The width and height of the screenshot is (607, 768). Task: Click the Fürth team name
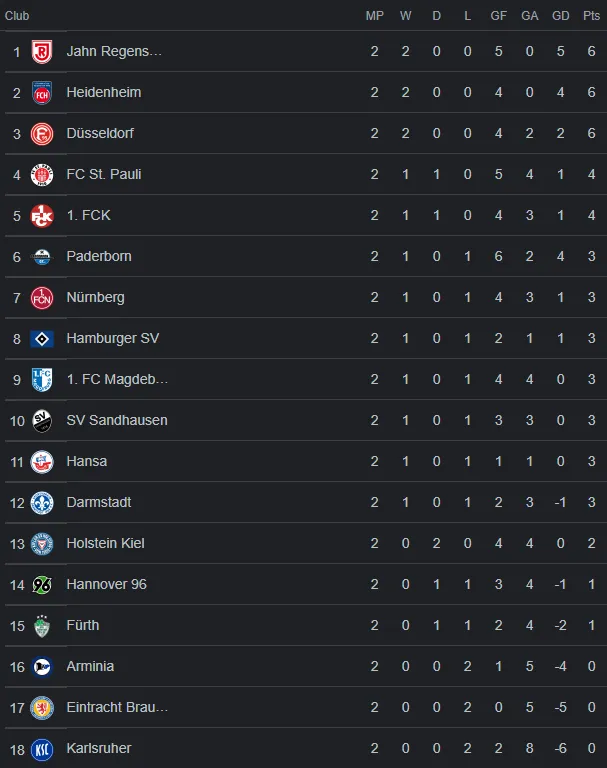tap(83, 625)
